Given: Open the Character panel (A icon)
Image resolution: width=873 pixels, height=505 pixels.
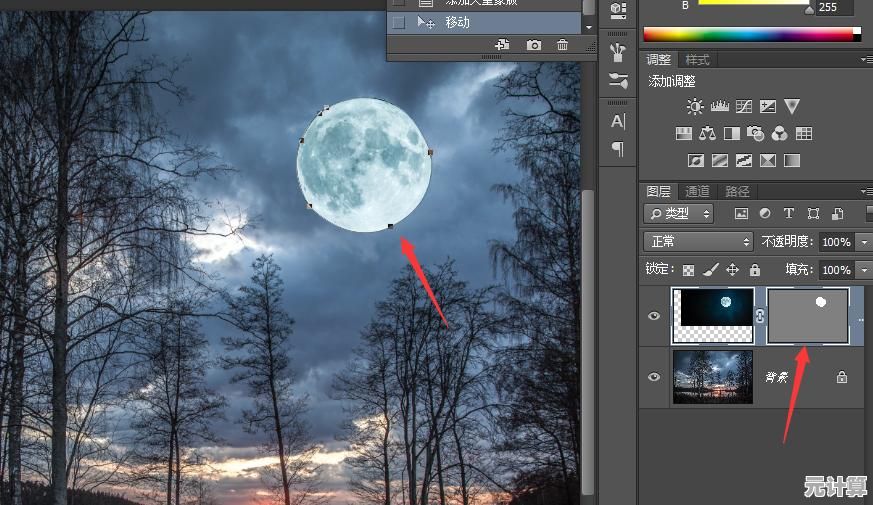Looking at the screenshot, I should 618,121.
